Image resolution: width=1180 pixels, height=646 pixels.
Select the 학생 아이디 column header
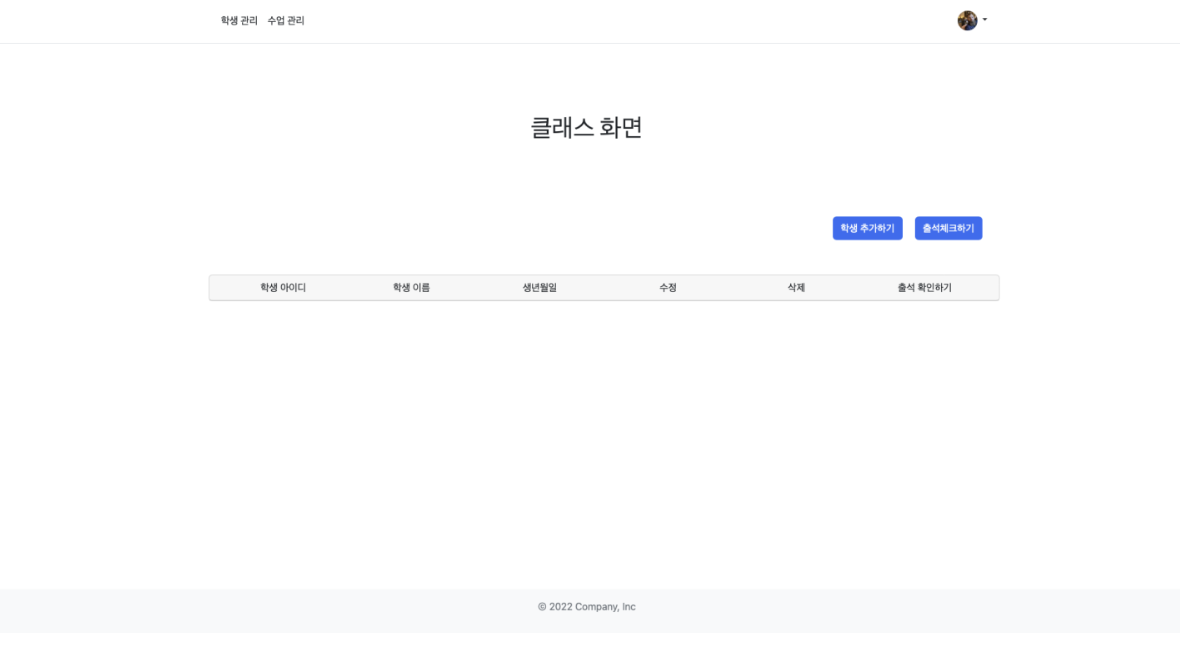[x=283, y=288]
